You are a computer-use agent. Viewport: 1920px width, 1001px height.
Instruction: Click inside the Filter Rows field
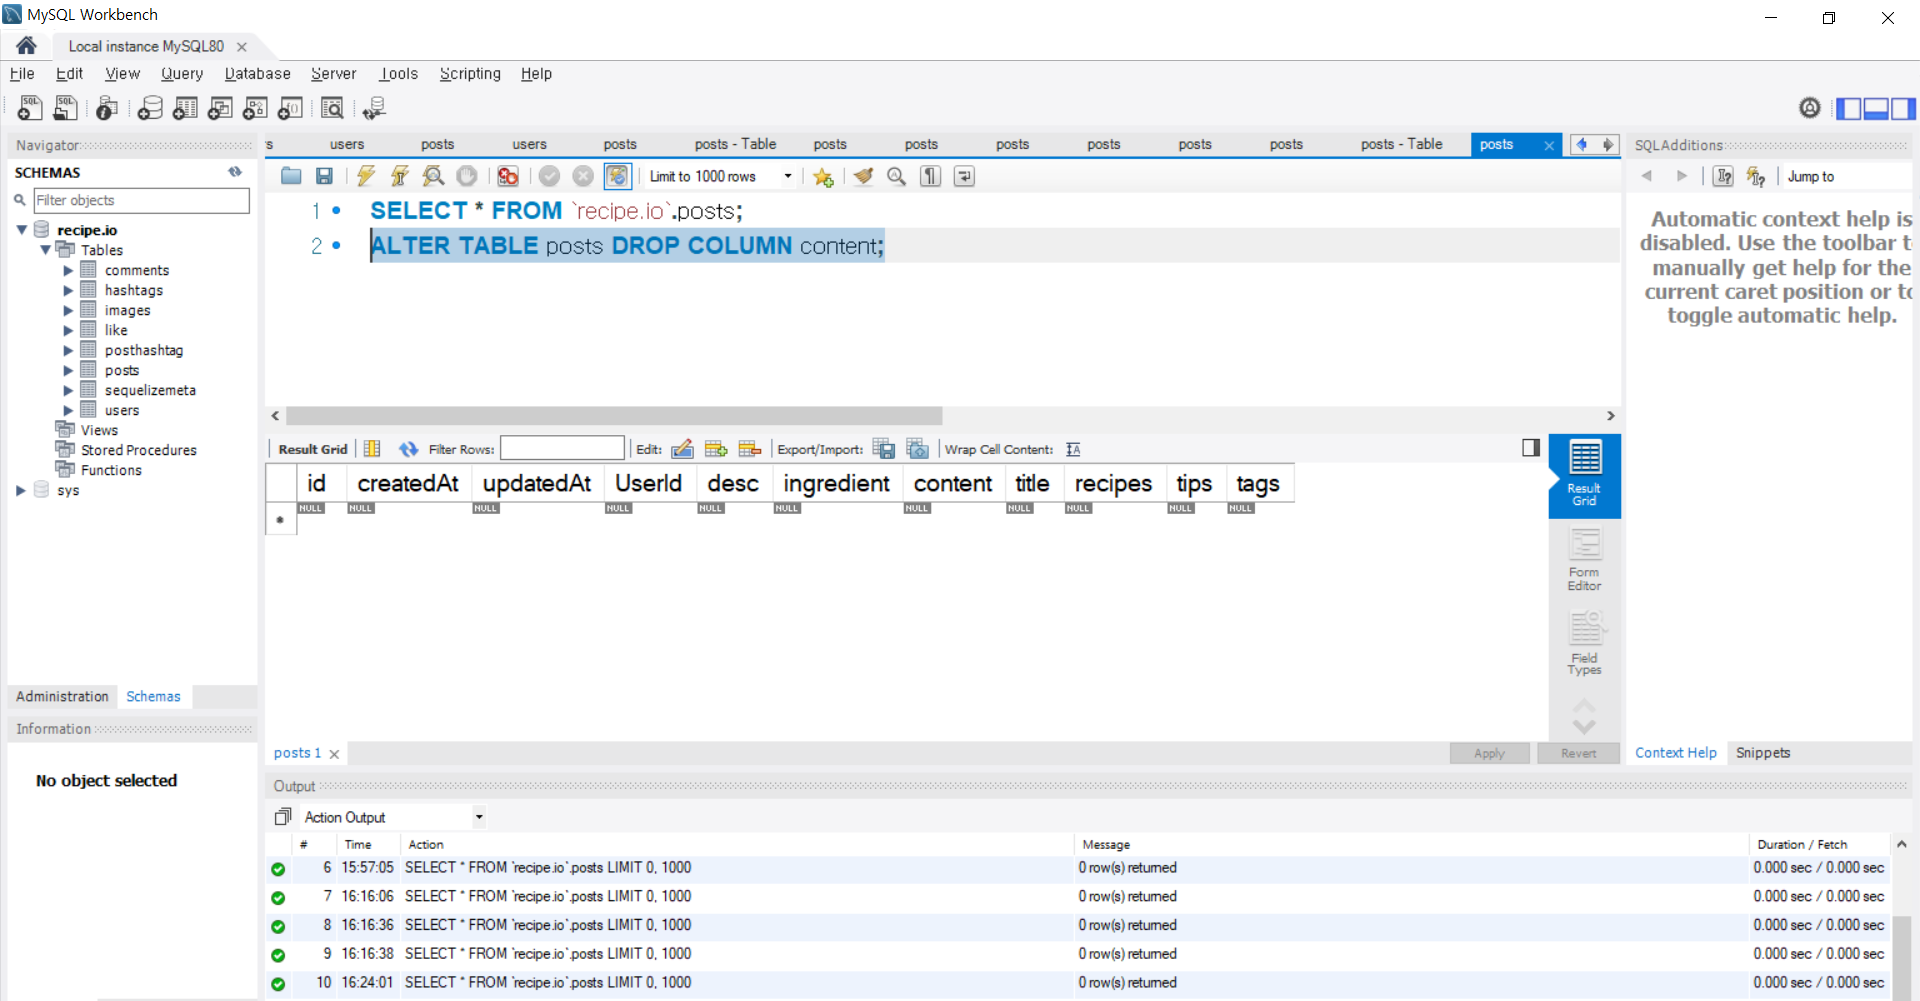coord(563,448)
